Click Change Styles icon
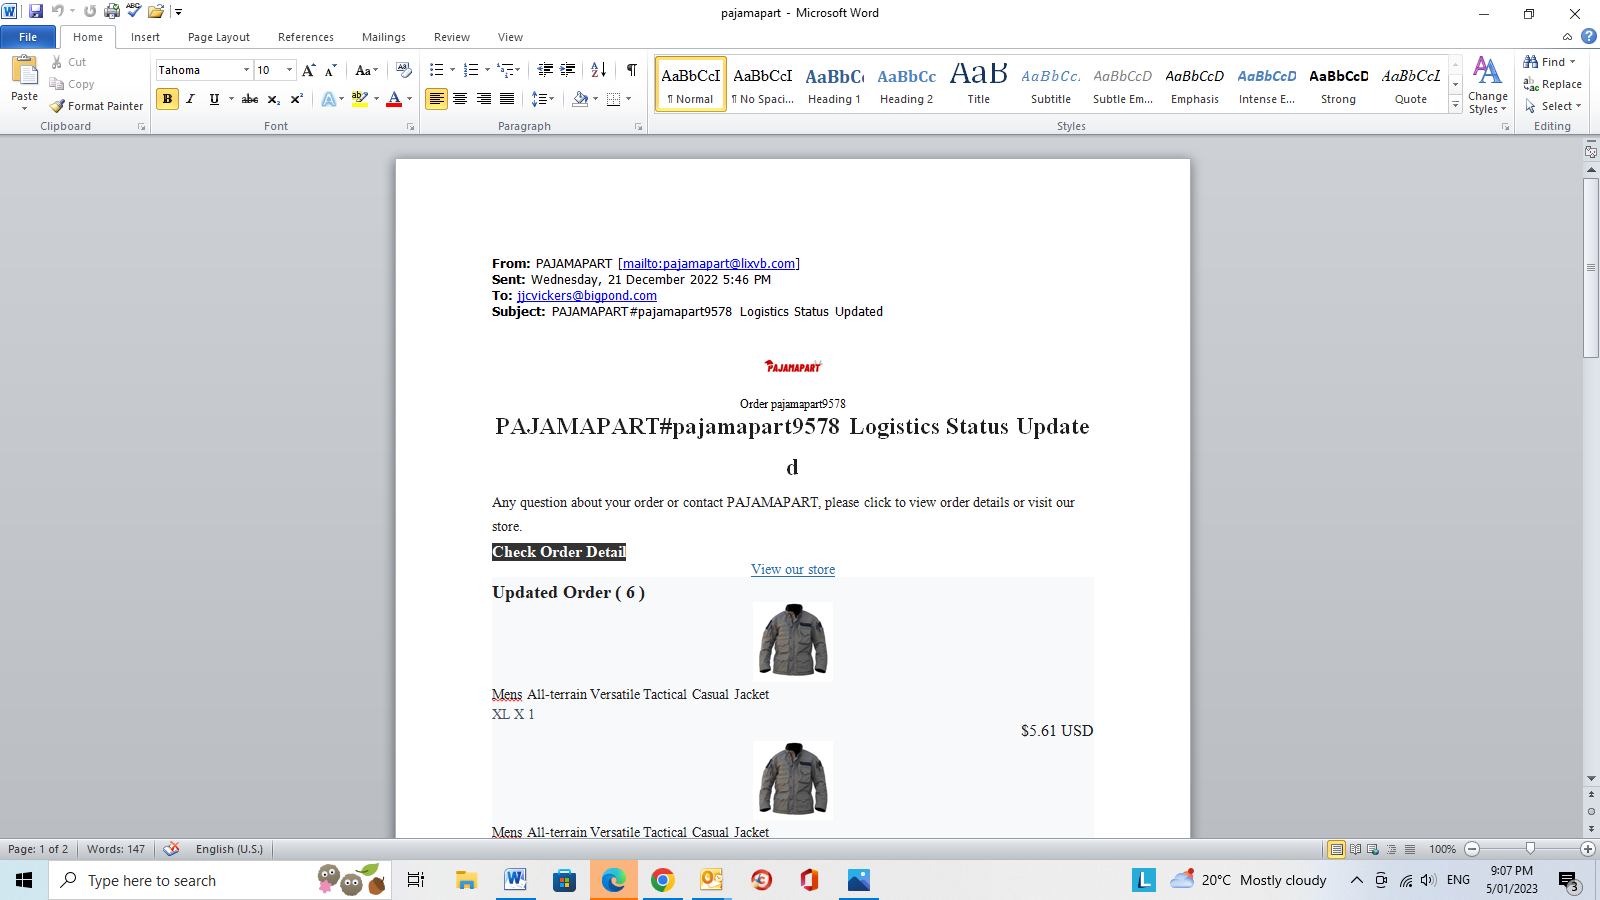Screen dimensions: 1600x900 pyautogui.click(x=1488, y=85)
